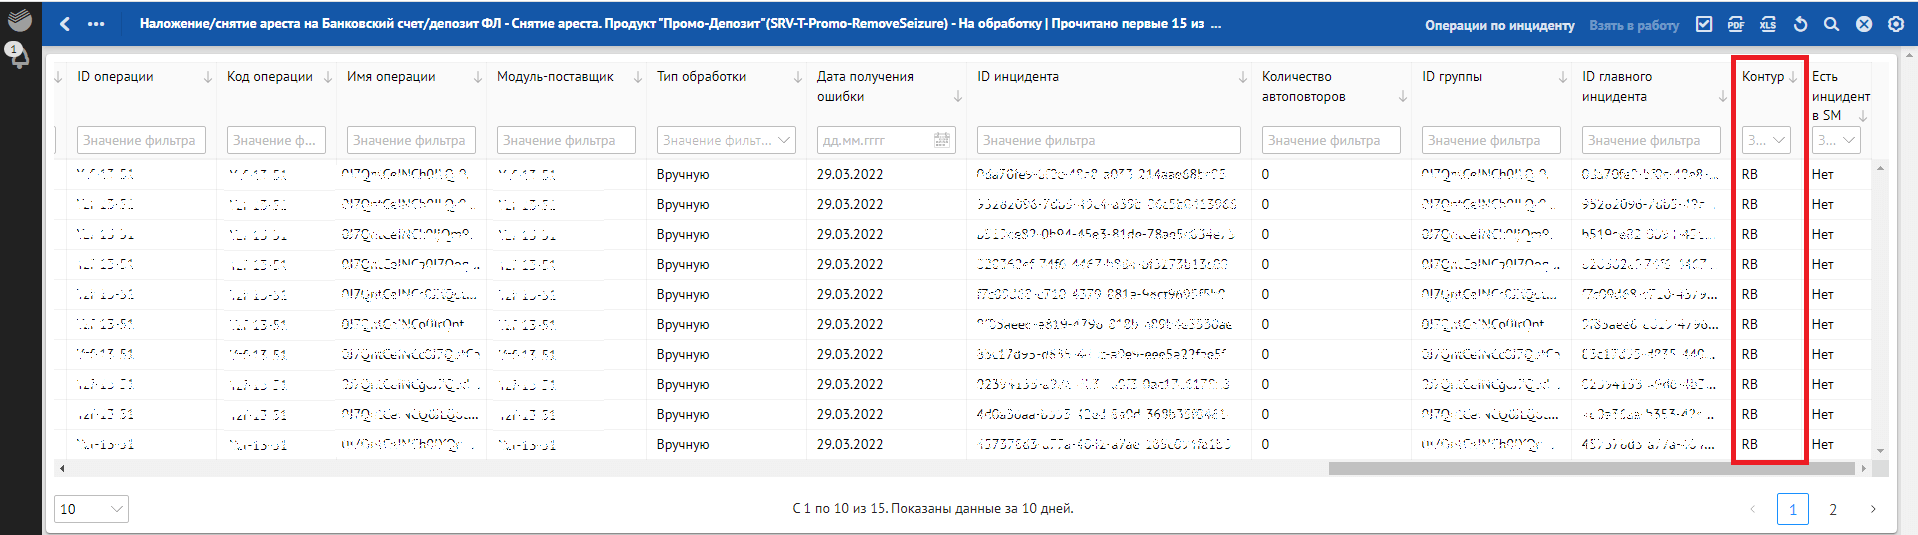Click the circled X icon in header
This screenshot has width=1918, height=535.
(x=1864, y=24)
